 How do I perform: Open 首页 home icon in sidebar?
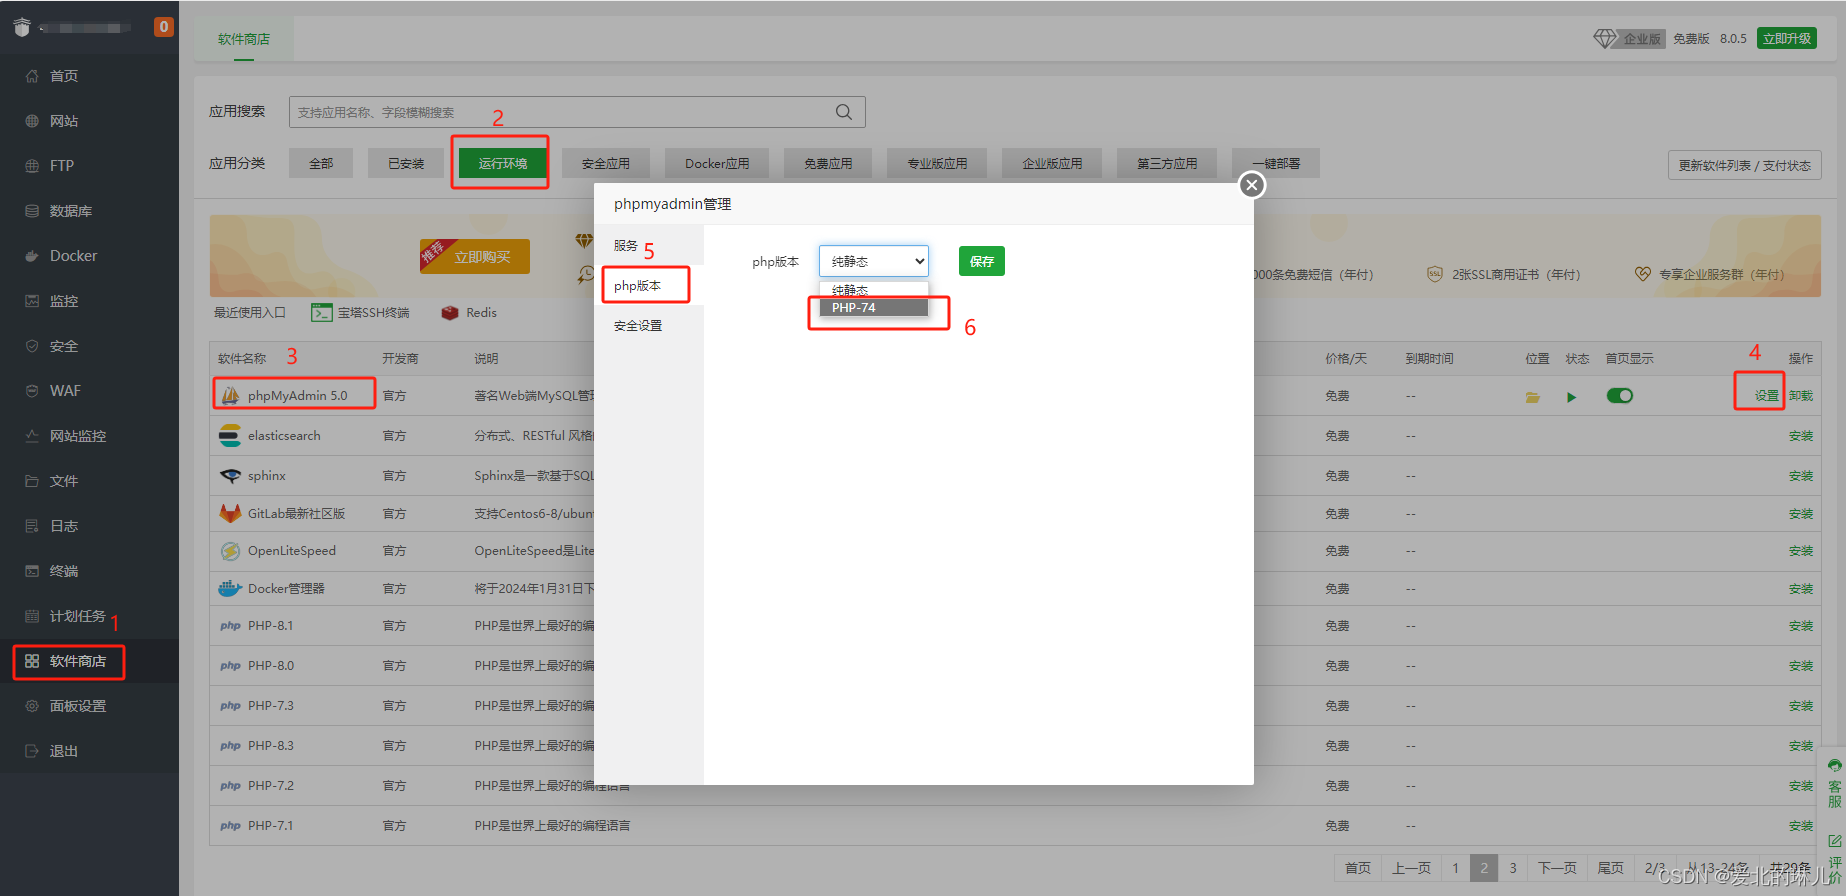pos(32,76)
